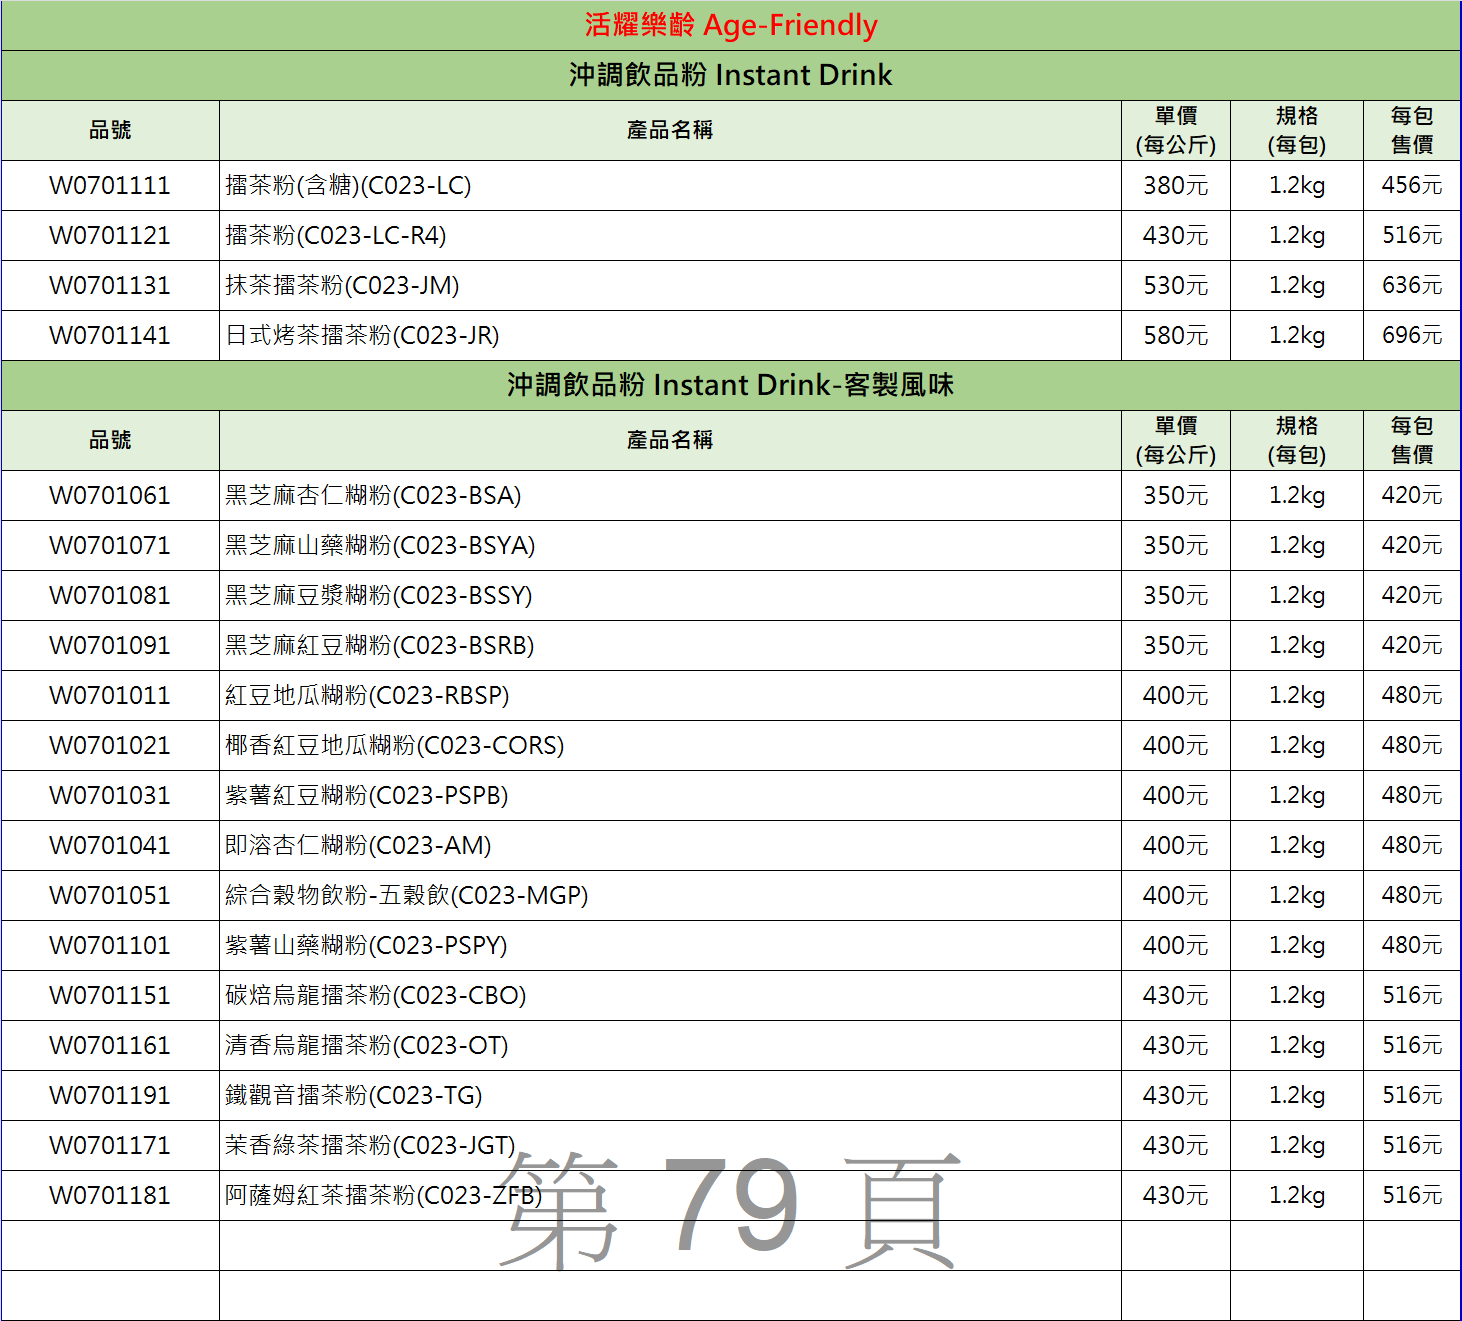Screen dimensions: 1462x1321
Task: Select the 清香烏龍擂茶粉(C023-OT) cell
Action: point(366,1046)
